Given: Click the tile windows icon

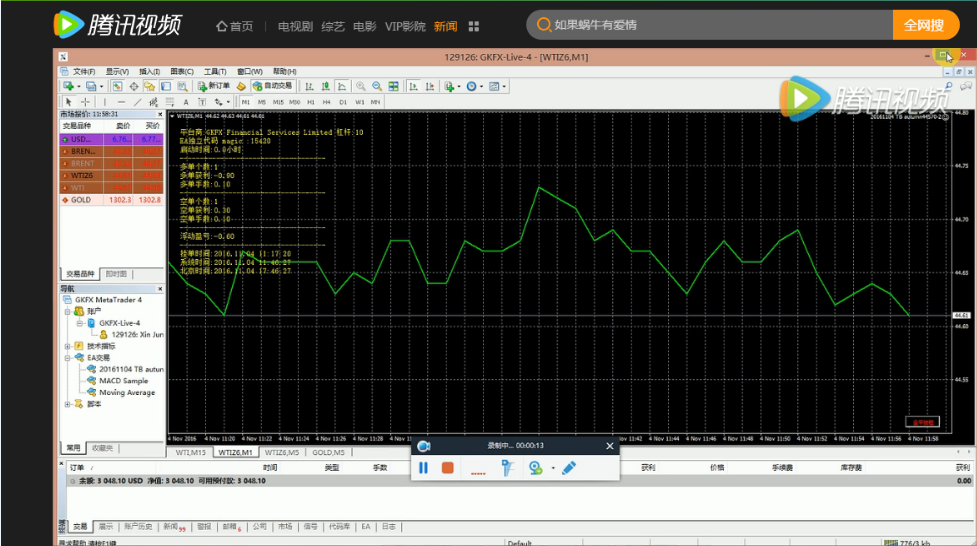Looking at the screenshot, I should [x=393, y=86].
